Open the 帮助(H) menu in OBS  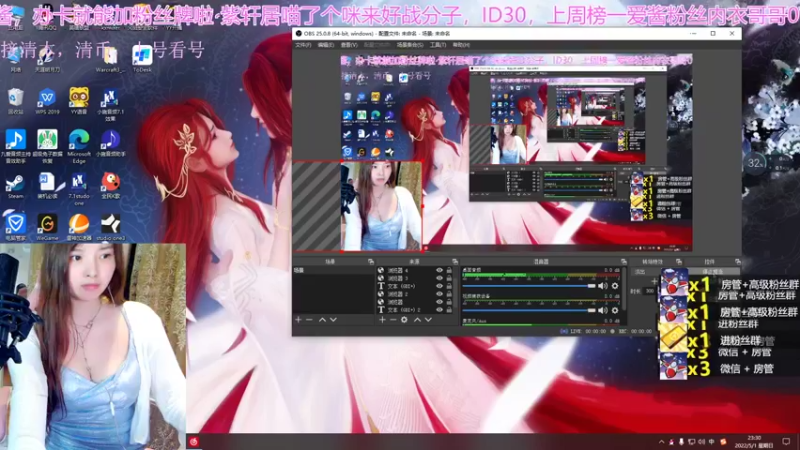pyautogui.click(x=461, y=45)
